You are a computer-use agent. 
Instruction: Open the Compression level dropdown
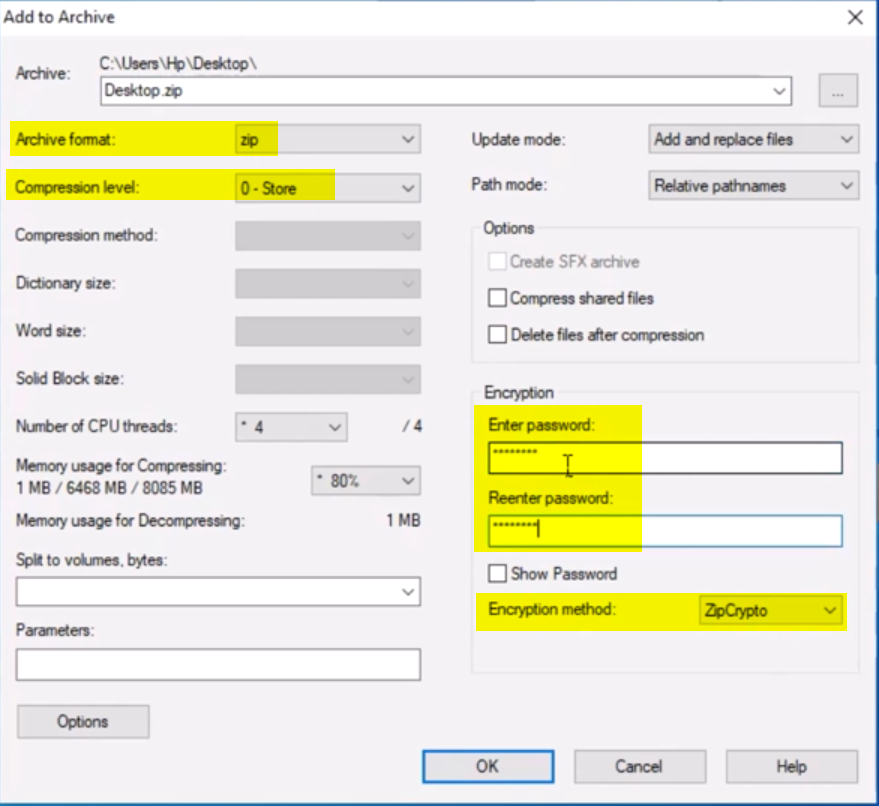click(x=407, y=187)
